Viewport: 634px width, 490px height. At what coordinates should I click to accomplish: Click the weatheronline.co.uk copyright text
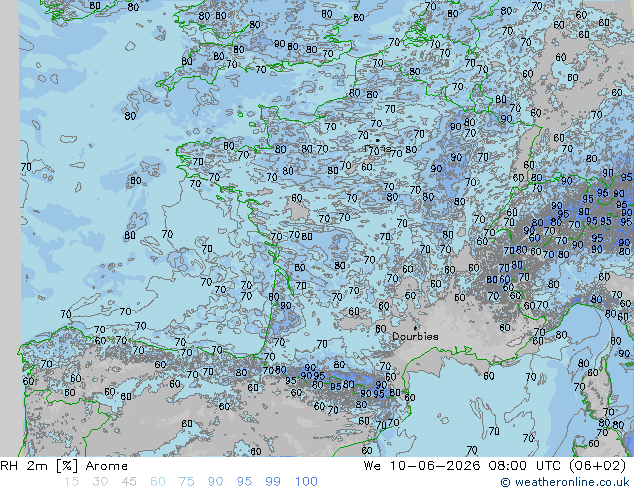pyautogui.click(x=565, y=482)
